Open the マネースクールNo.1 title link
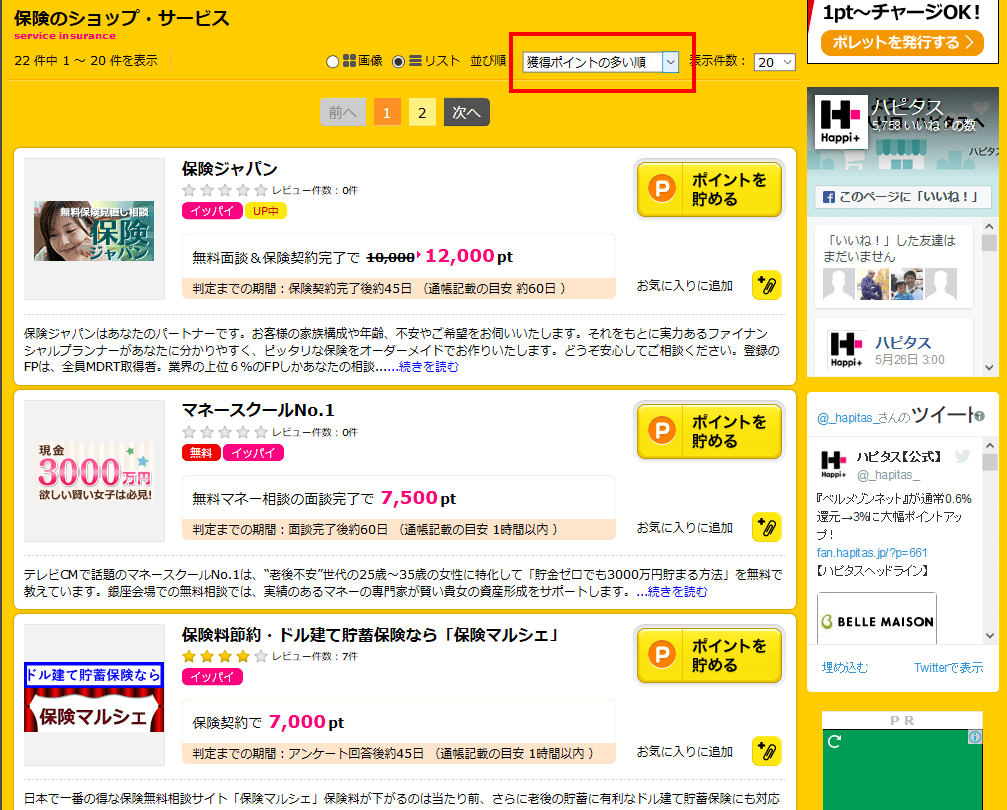 click(258, 410)
